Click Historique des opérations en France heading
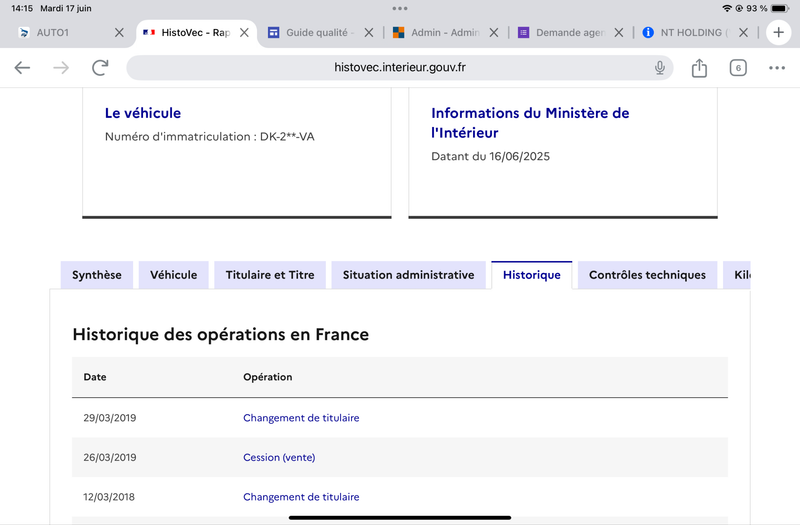 [220, 334]
